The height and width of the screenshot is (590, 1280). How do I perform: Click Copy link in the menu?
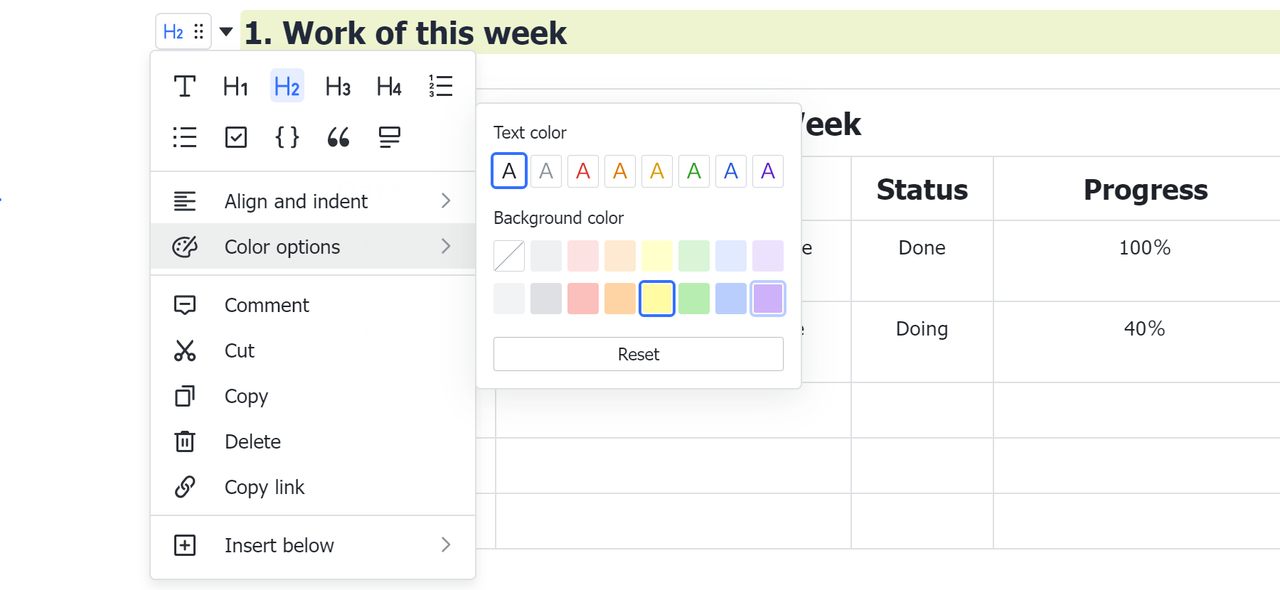264,487
